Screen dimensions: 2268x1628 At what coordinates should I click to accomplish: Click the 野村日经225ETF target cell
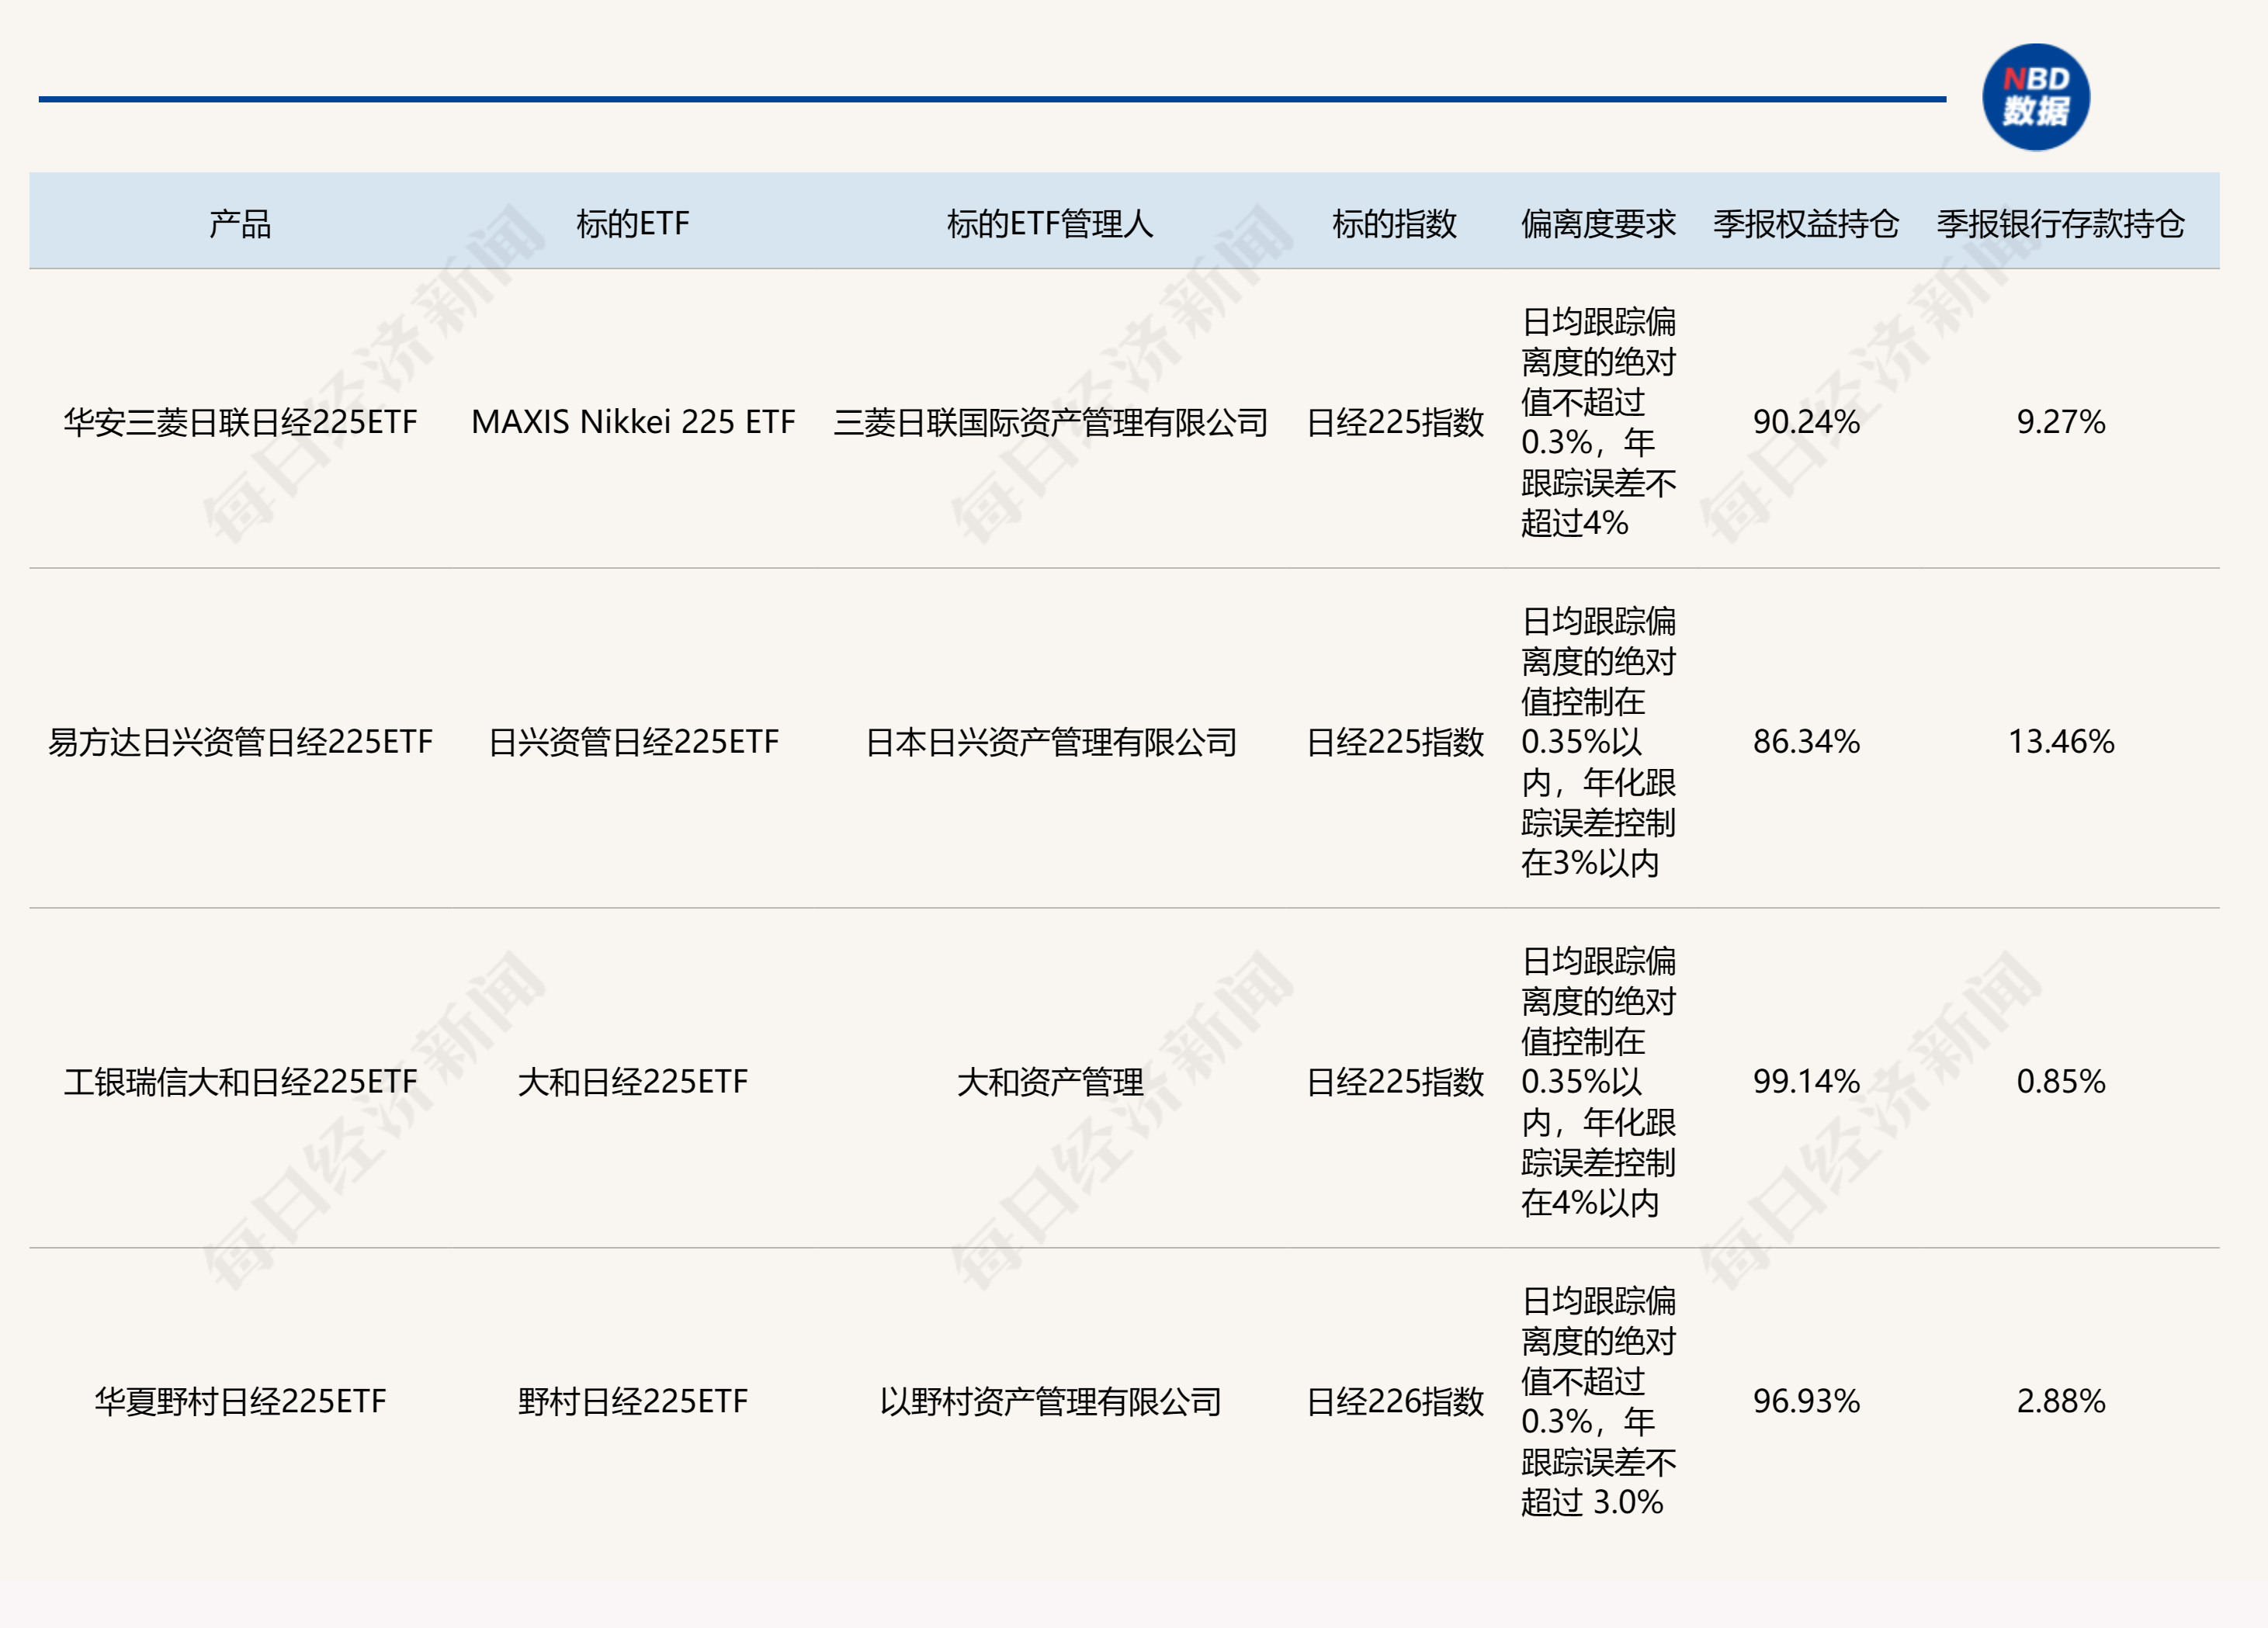632,1402
